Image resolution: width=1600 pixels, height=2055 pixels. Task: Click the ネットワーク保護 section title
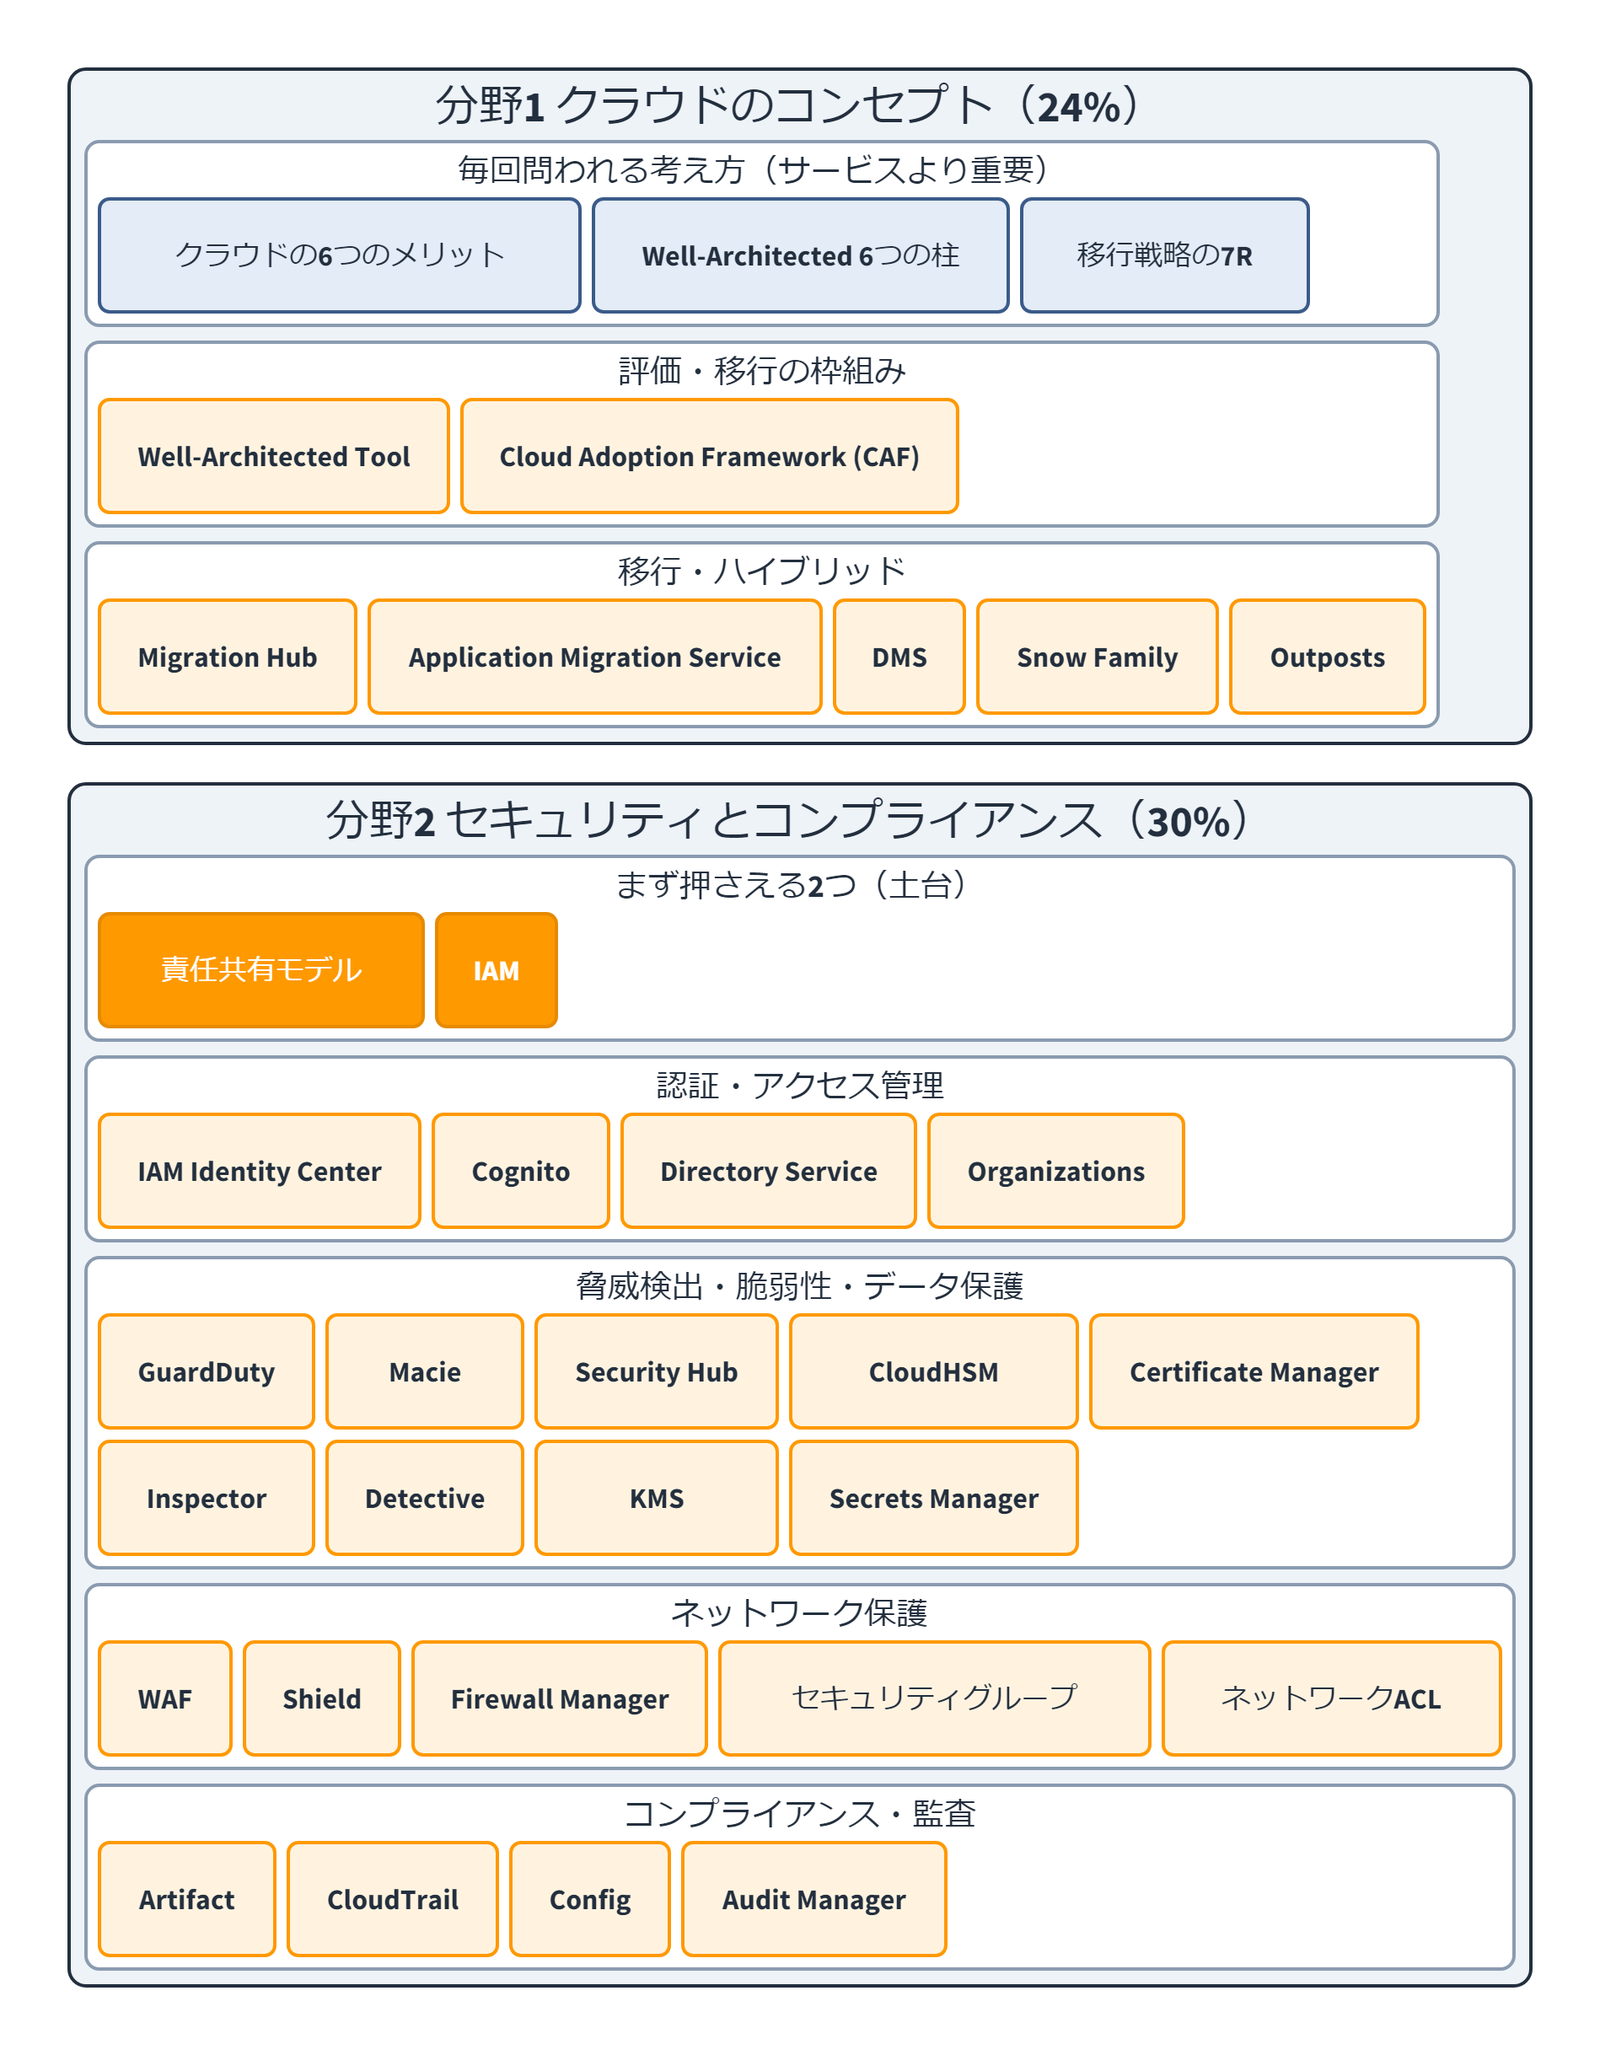800,1613
